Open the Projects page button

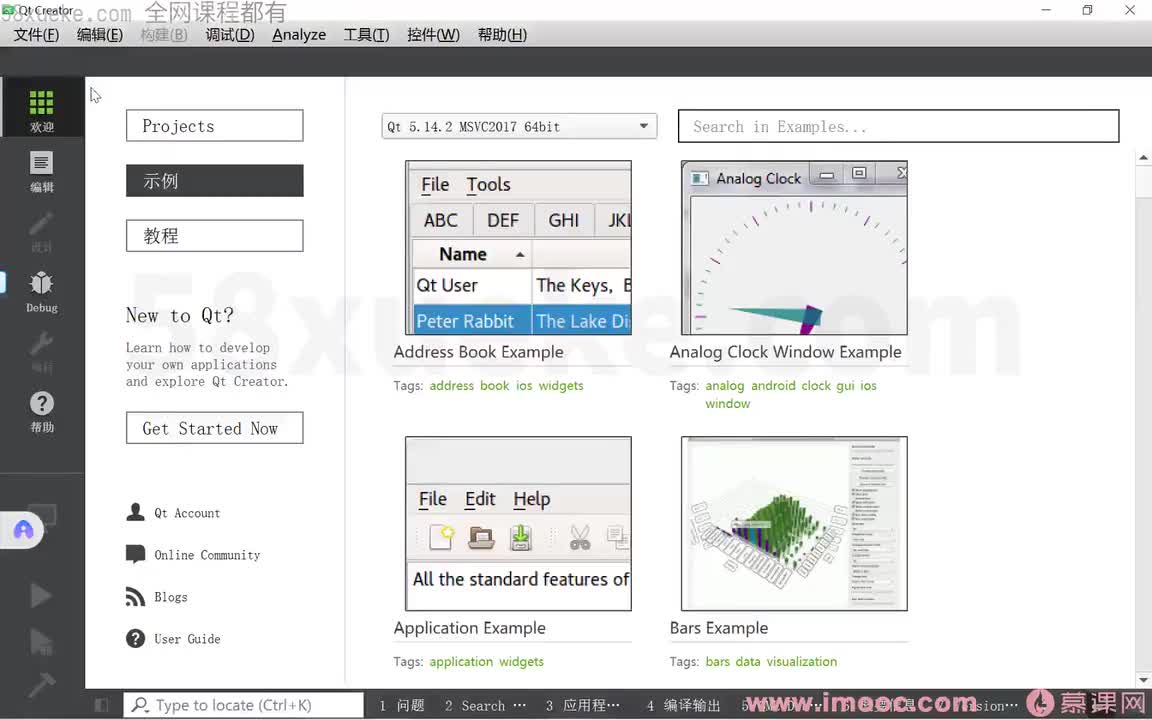tap(215, 126)
